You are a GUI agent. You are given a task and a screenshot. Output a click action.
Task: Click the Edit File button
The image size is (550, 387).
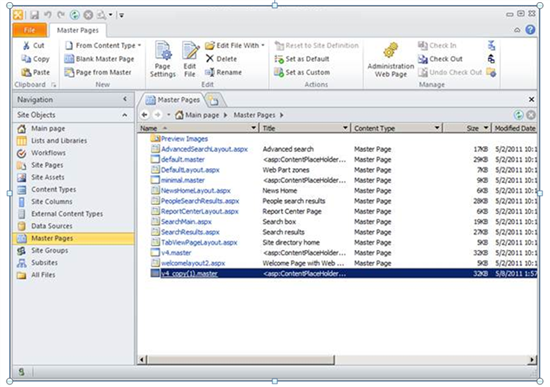coord(190,59)
